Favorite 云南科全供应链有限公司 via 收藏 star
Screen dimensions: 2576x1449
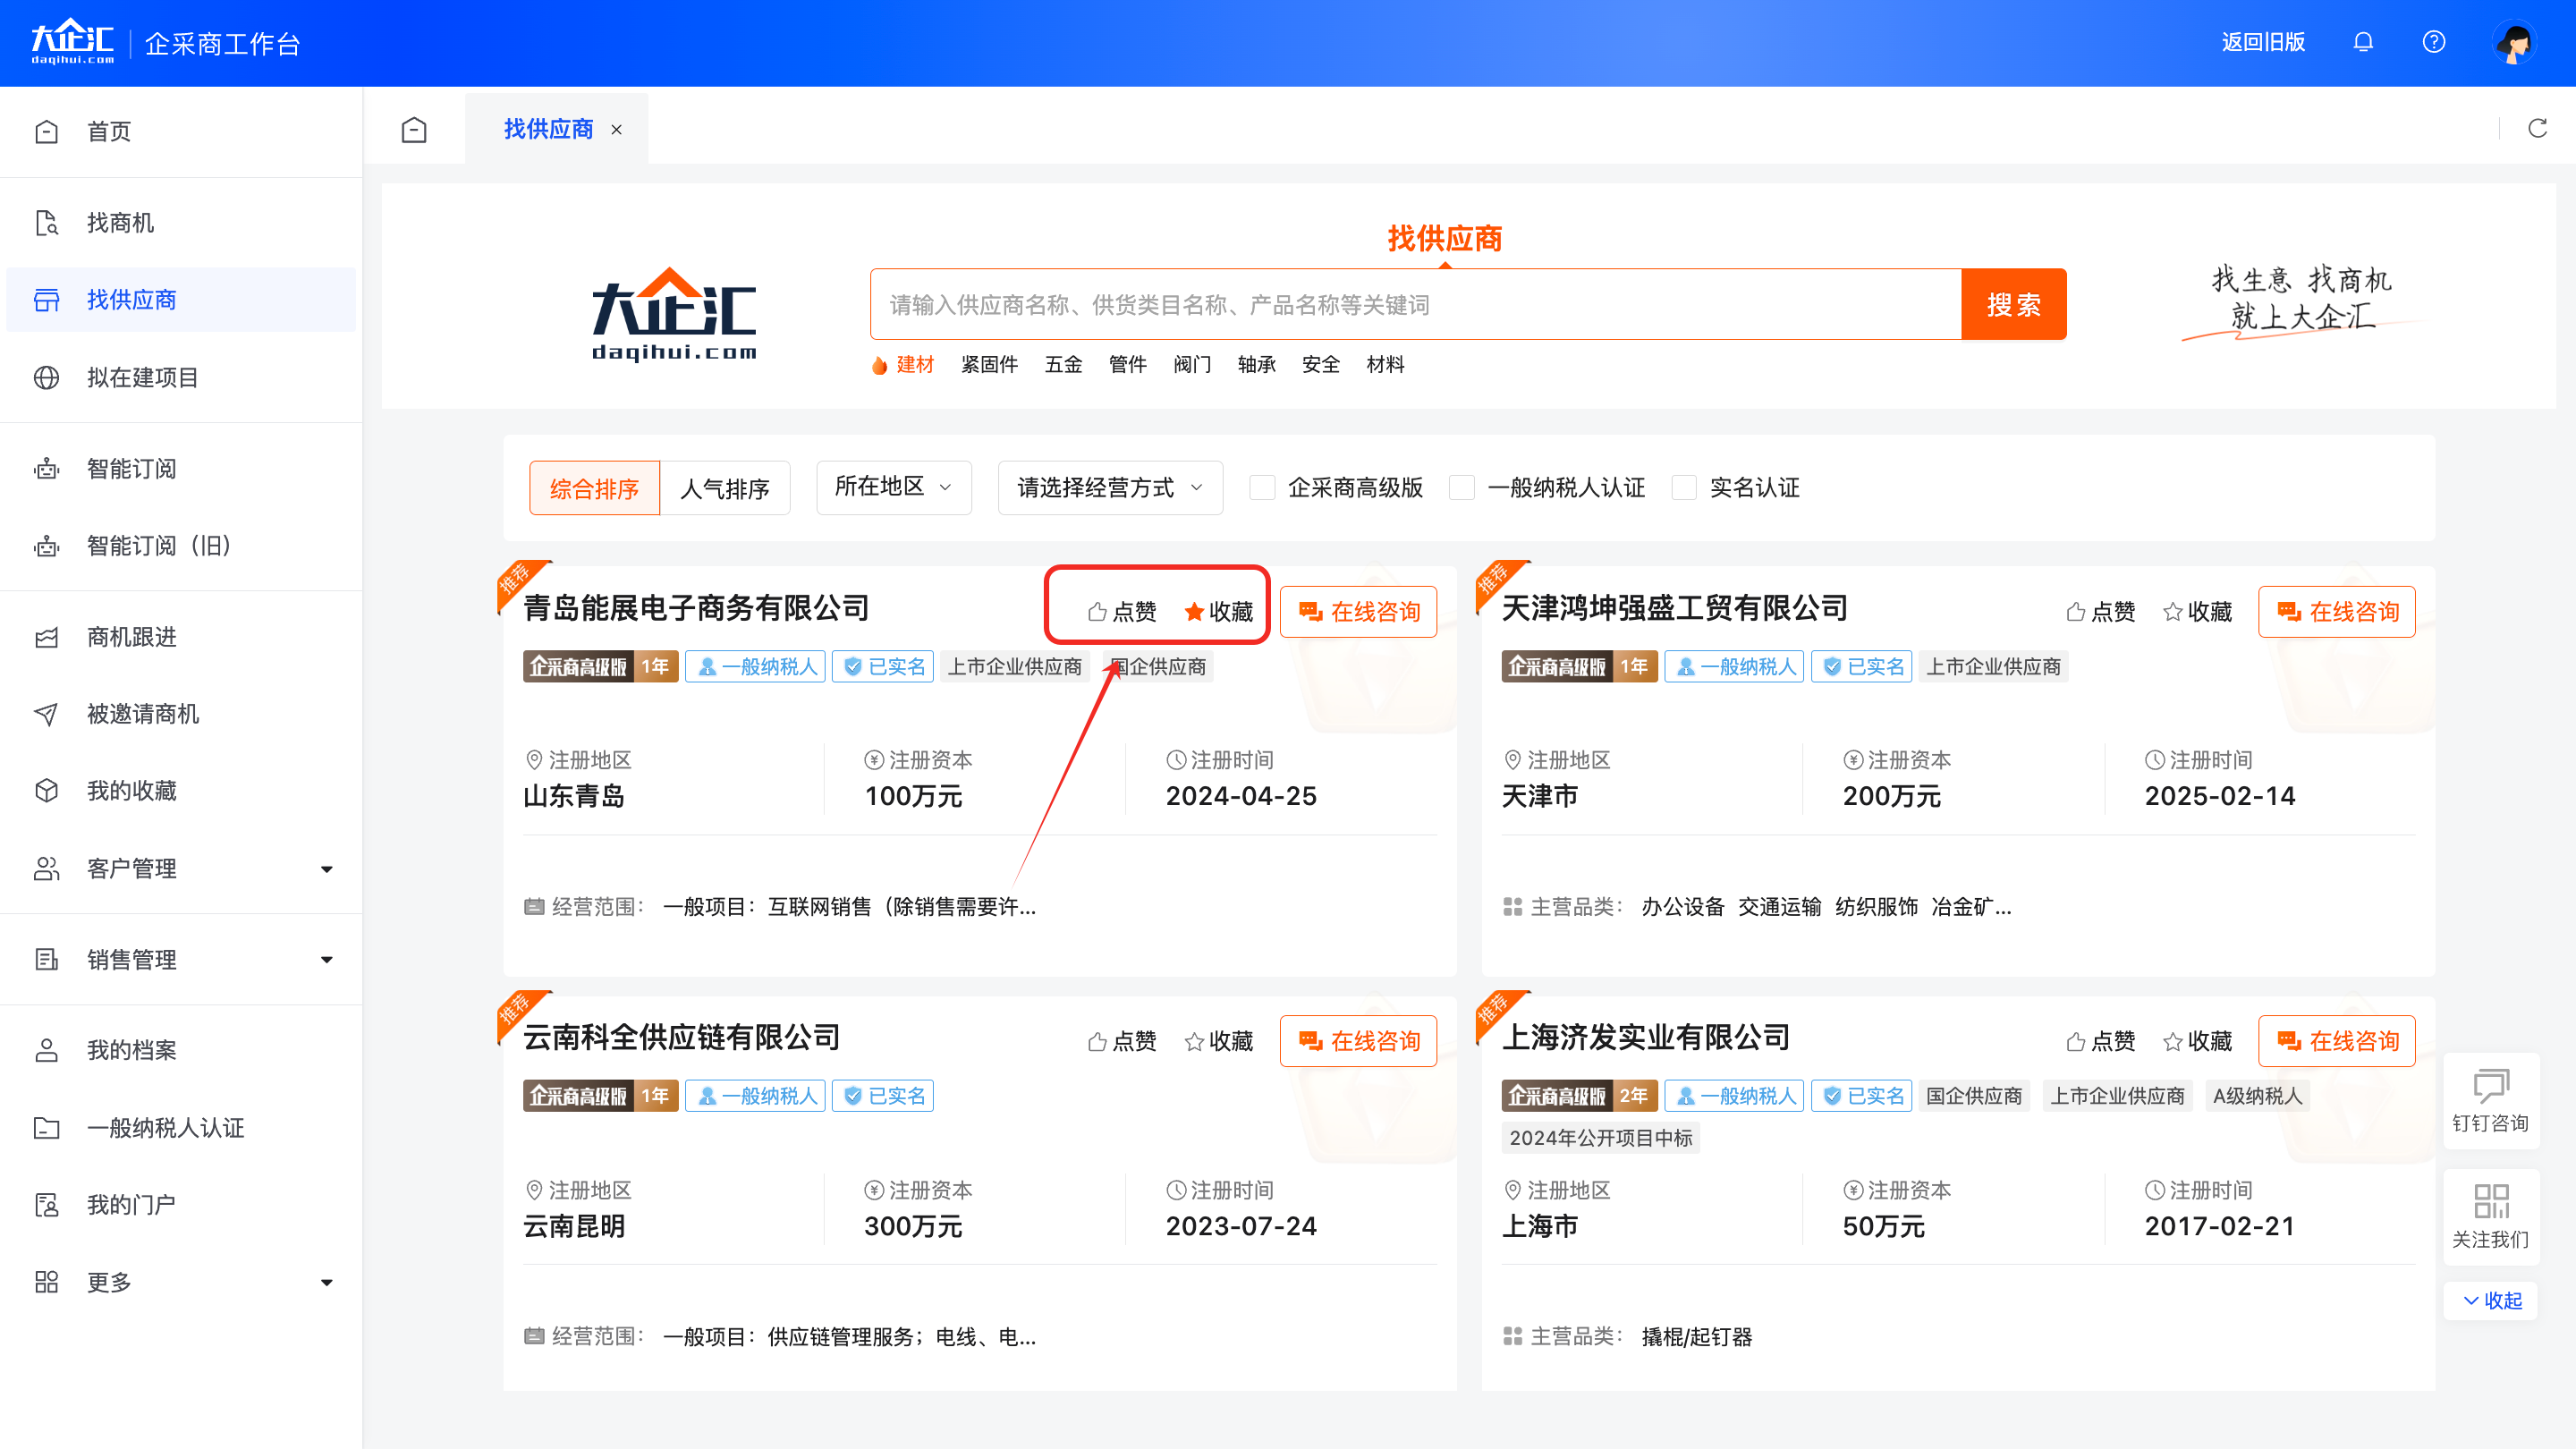tap(1219, 1041)
